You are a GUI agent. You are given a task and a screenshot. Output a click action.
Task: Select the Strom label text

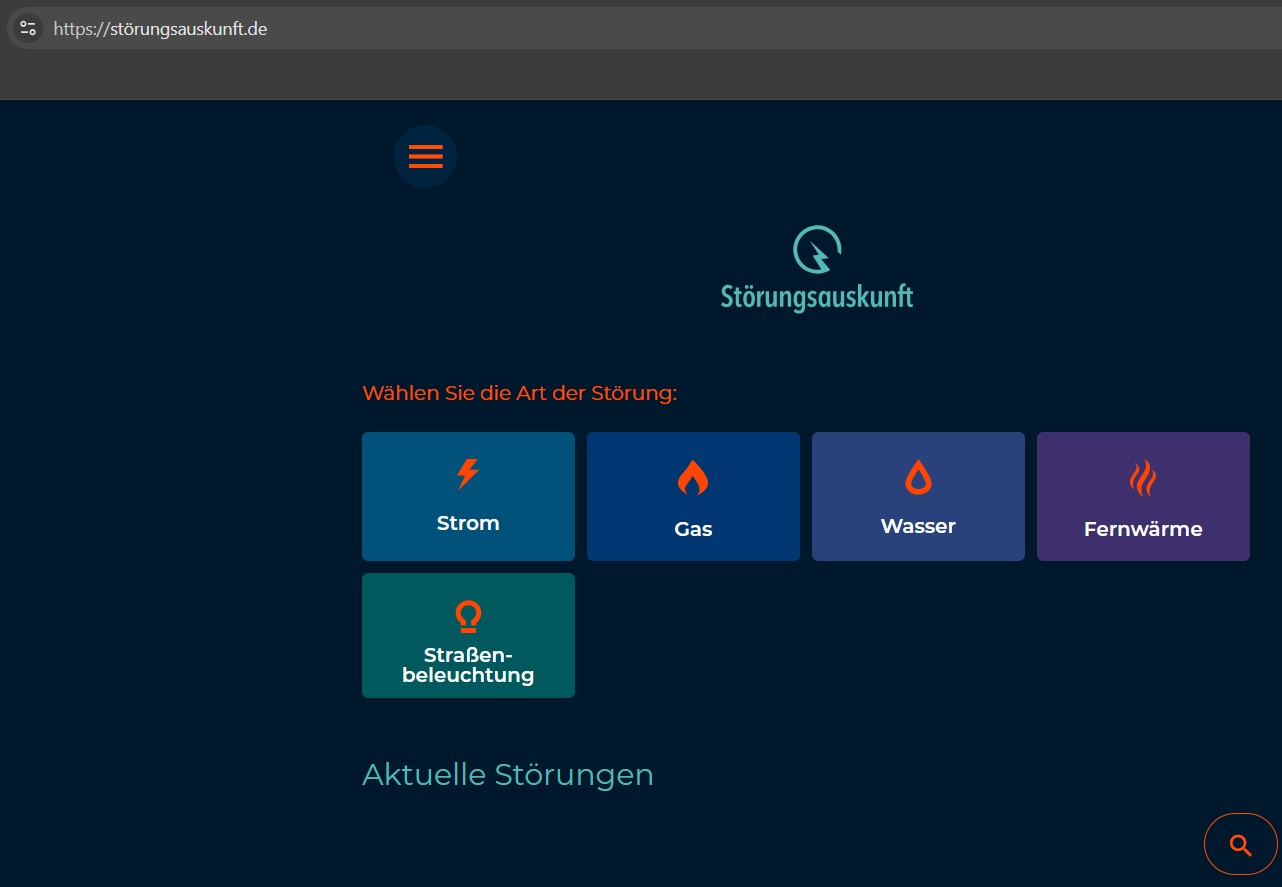click(468, 523)
